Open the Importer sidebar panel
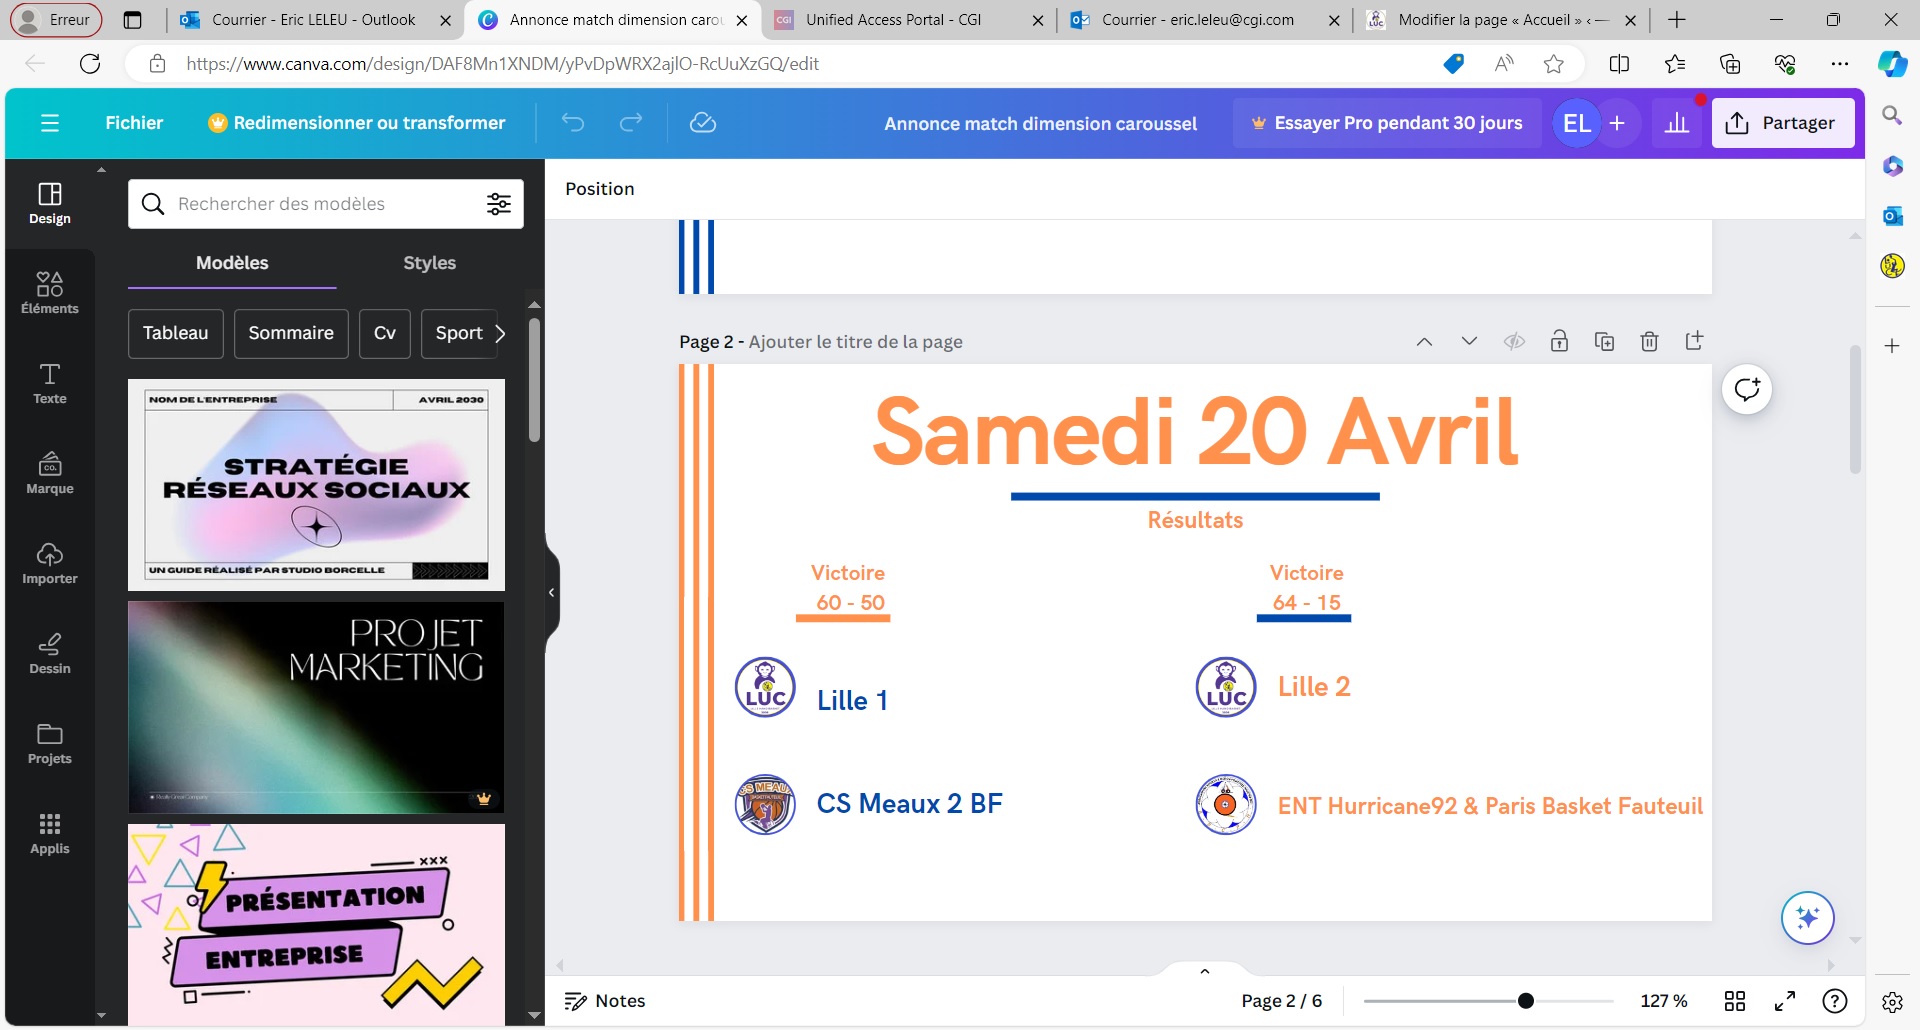Viewport: 1920px width, 1030px height. 50,563
